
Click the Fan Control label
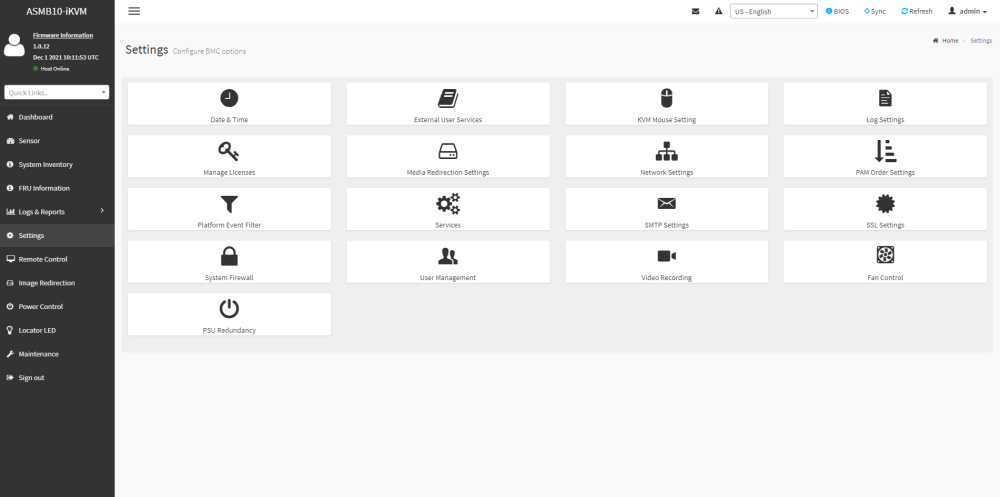(885, 278)
